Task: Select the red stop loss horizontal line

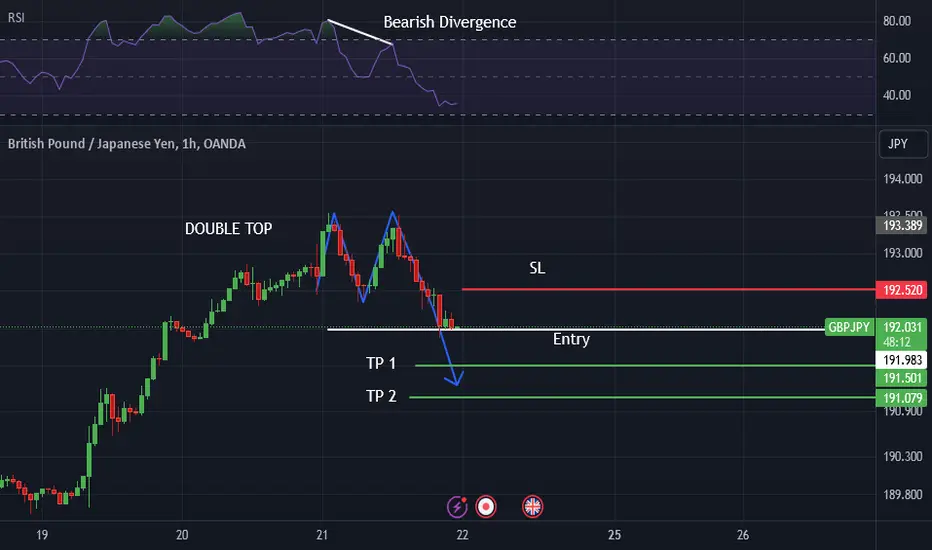Action: (x=668, y=290)
